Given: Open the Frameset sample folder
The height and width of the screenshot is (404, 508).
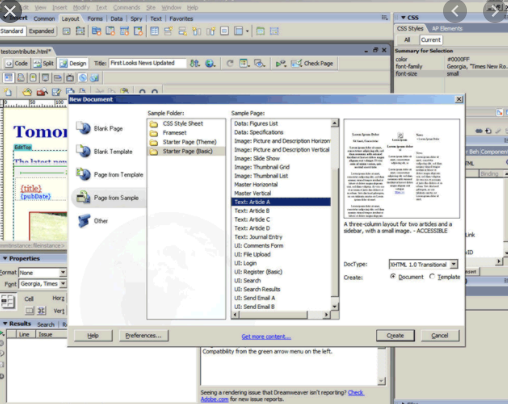Looking at the screenshot, I should [174, 133].
